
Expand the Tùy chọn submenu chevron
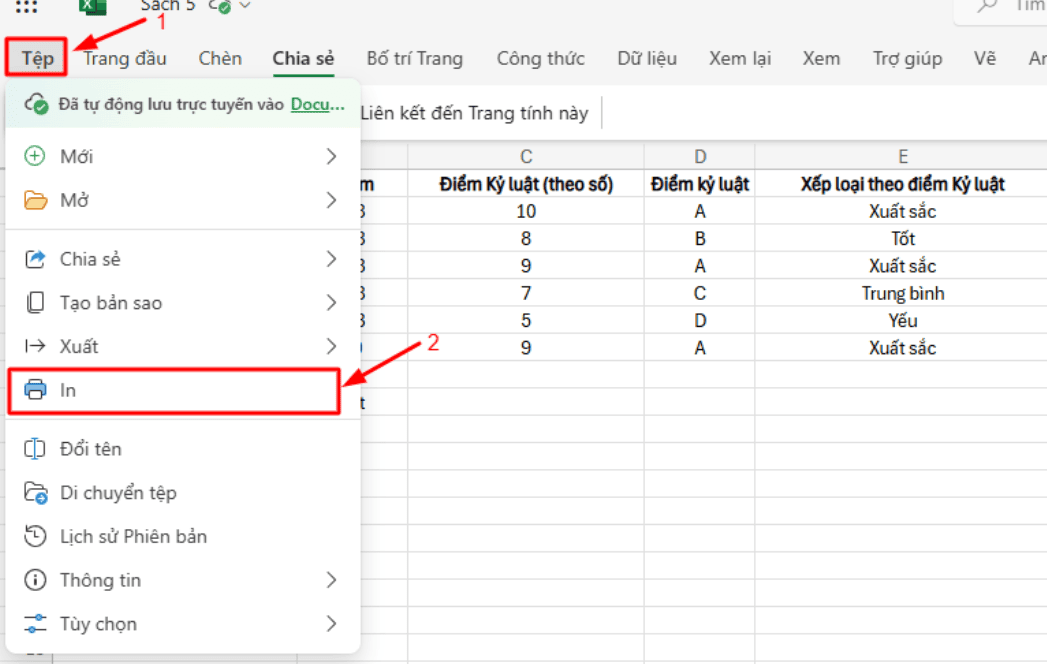coord(331,624)
